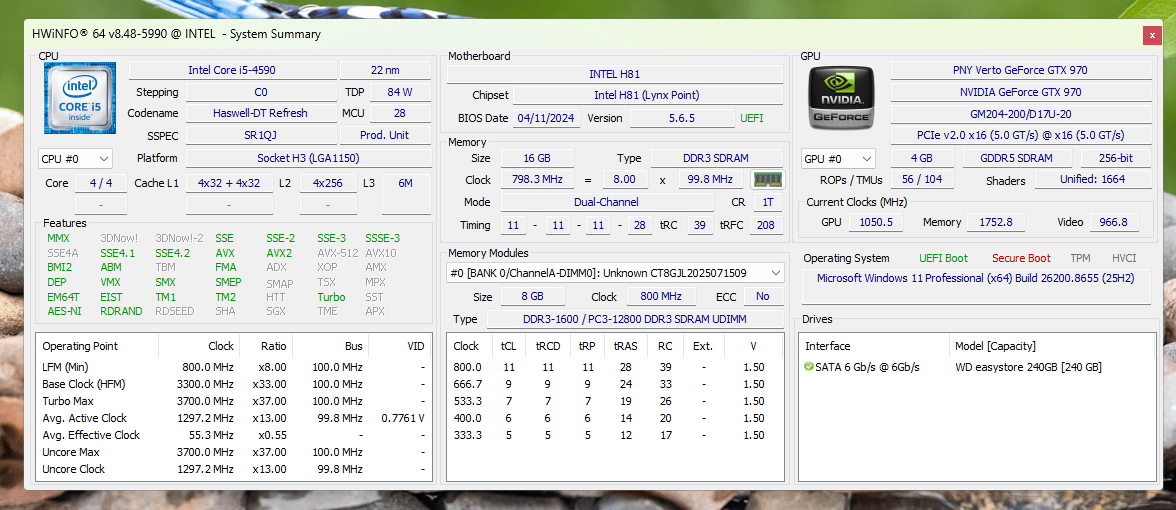The image size is (1176, 510).
Task: Click the module clock 800 MHz field
Action: click(661, 296)
